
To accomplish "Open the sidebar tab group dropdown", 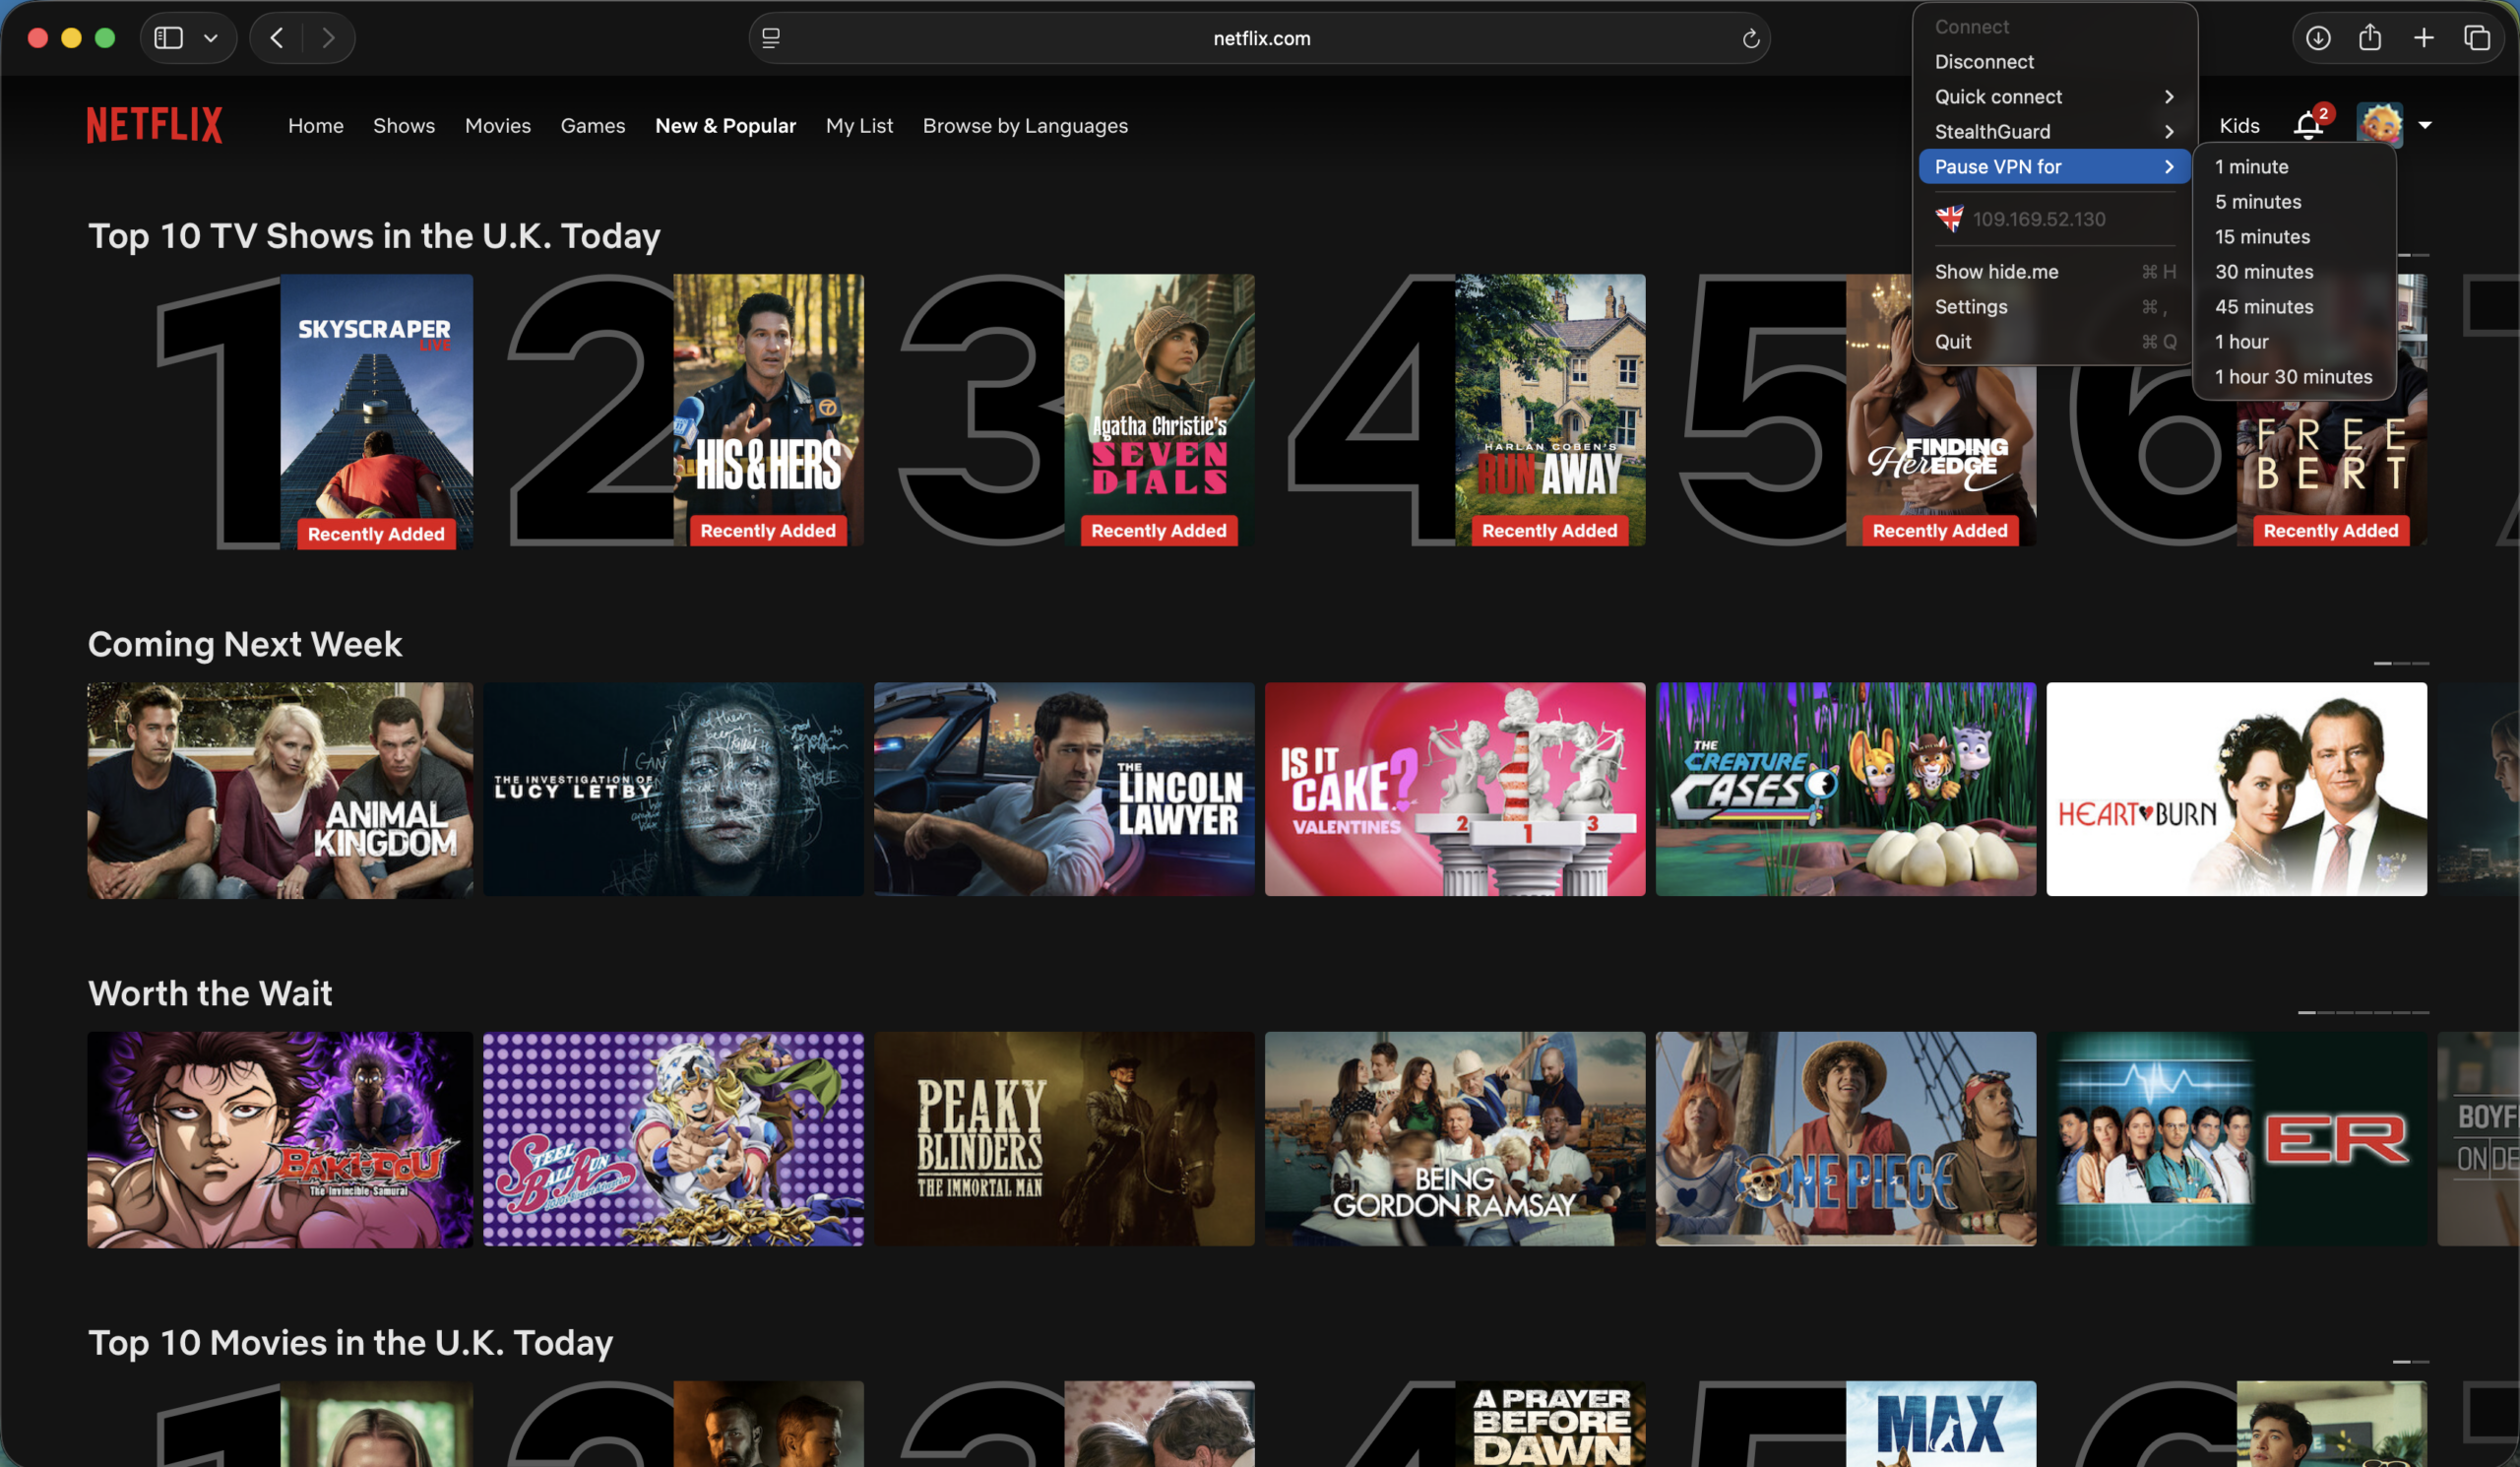I will [x=211, y=38].
